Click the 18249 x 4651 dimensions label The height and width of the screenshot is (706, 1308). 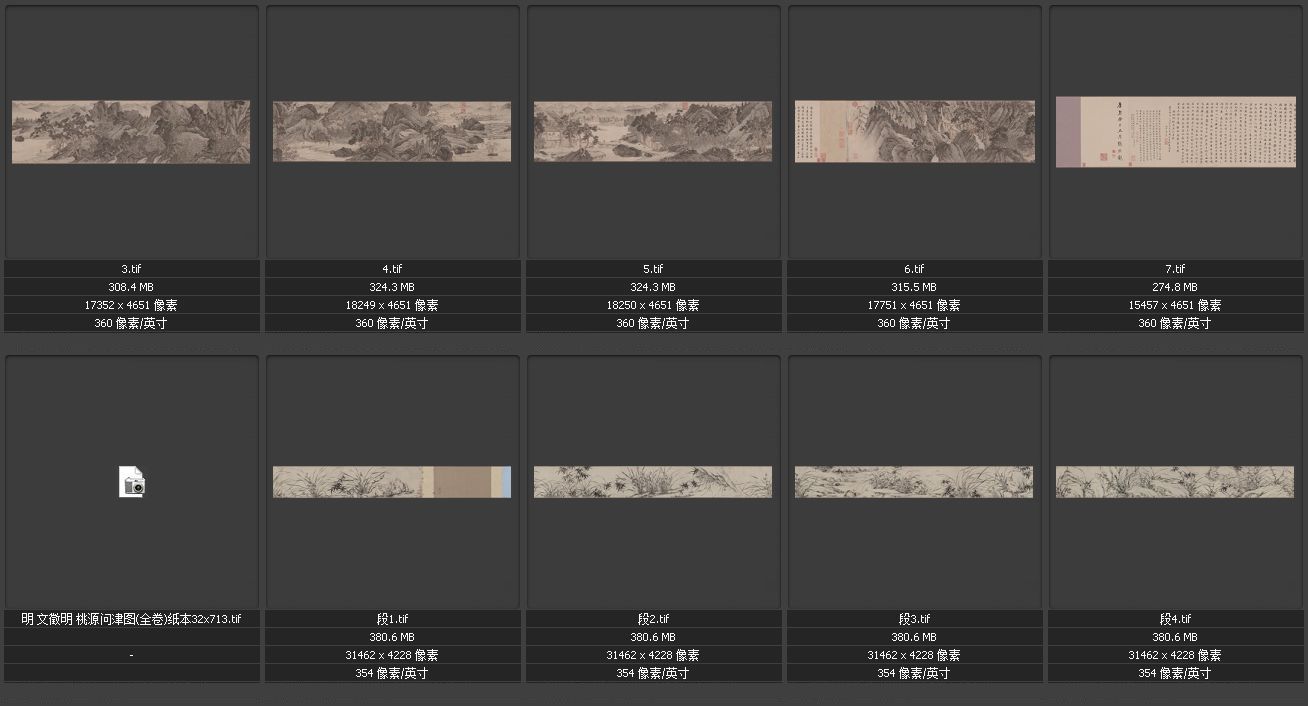pyautogui.click(x=392, y=305)
